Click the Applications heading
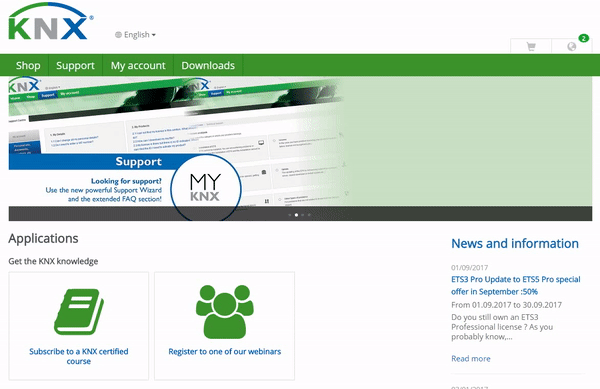This screenshot has width=600, height=389. coord(43,238)
